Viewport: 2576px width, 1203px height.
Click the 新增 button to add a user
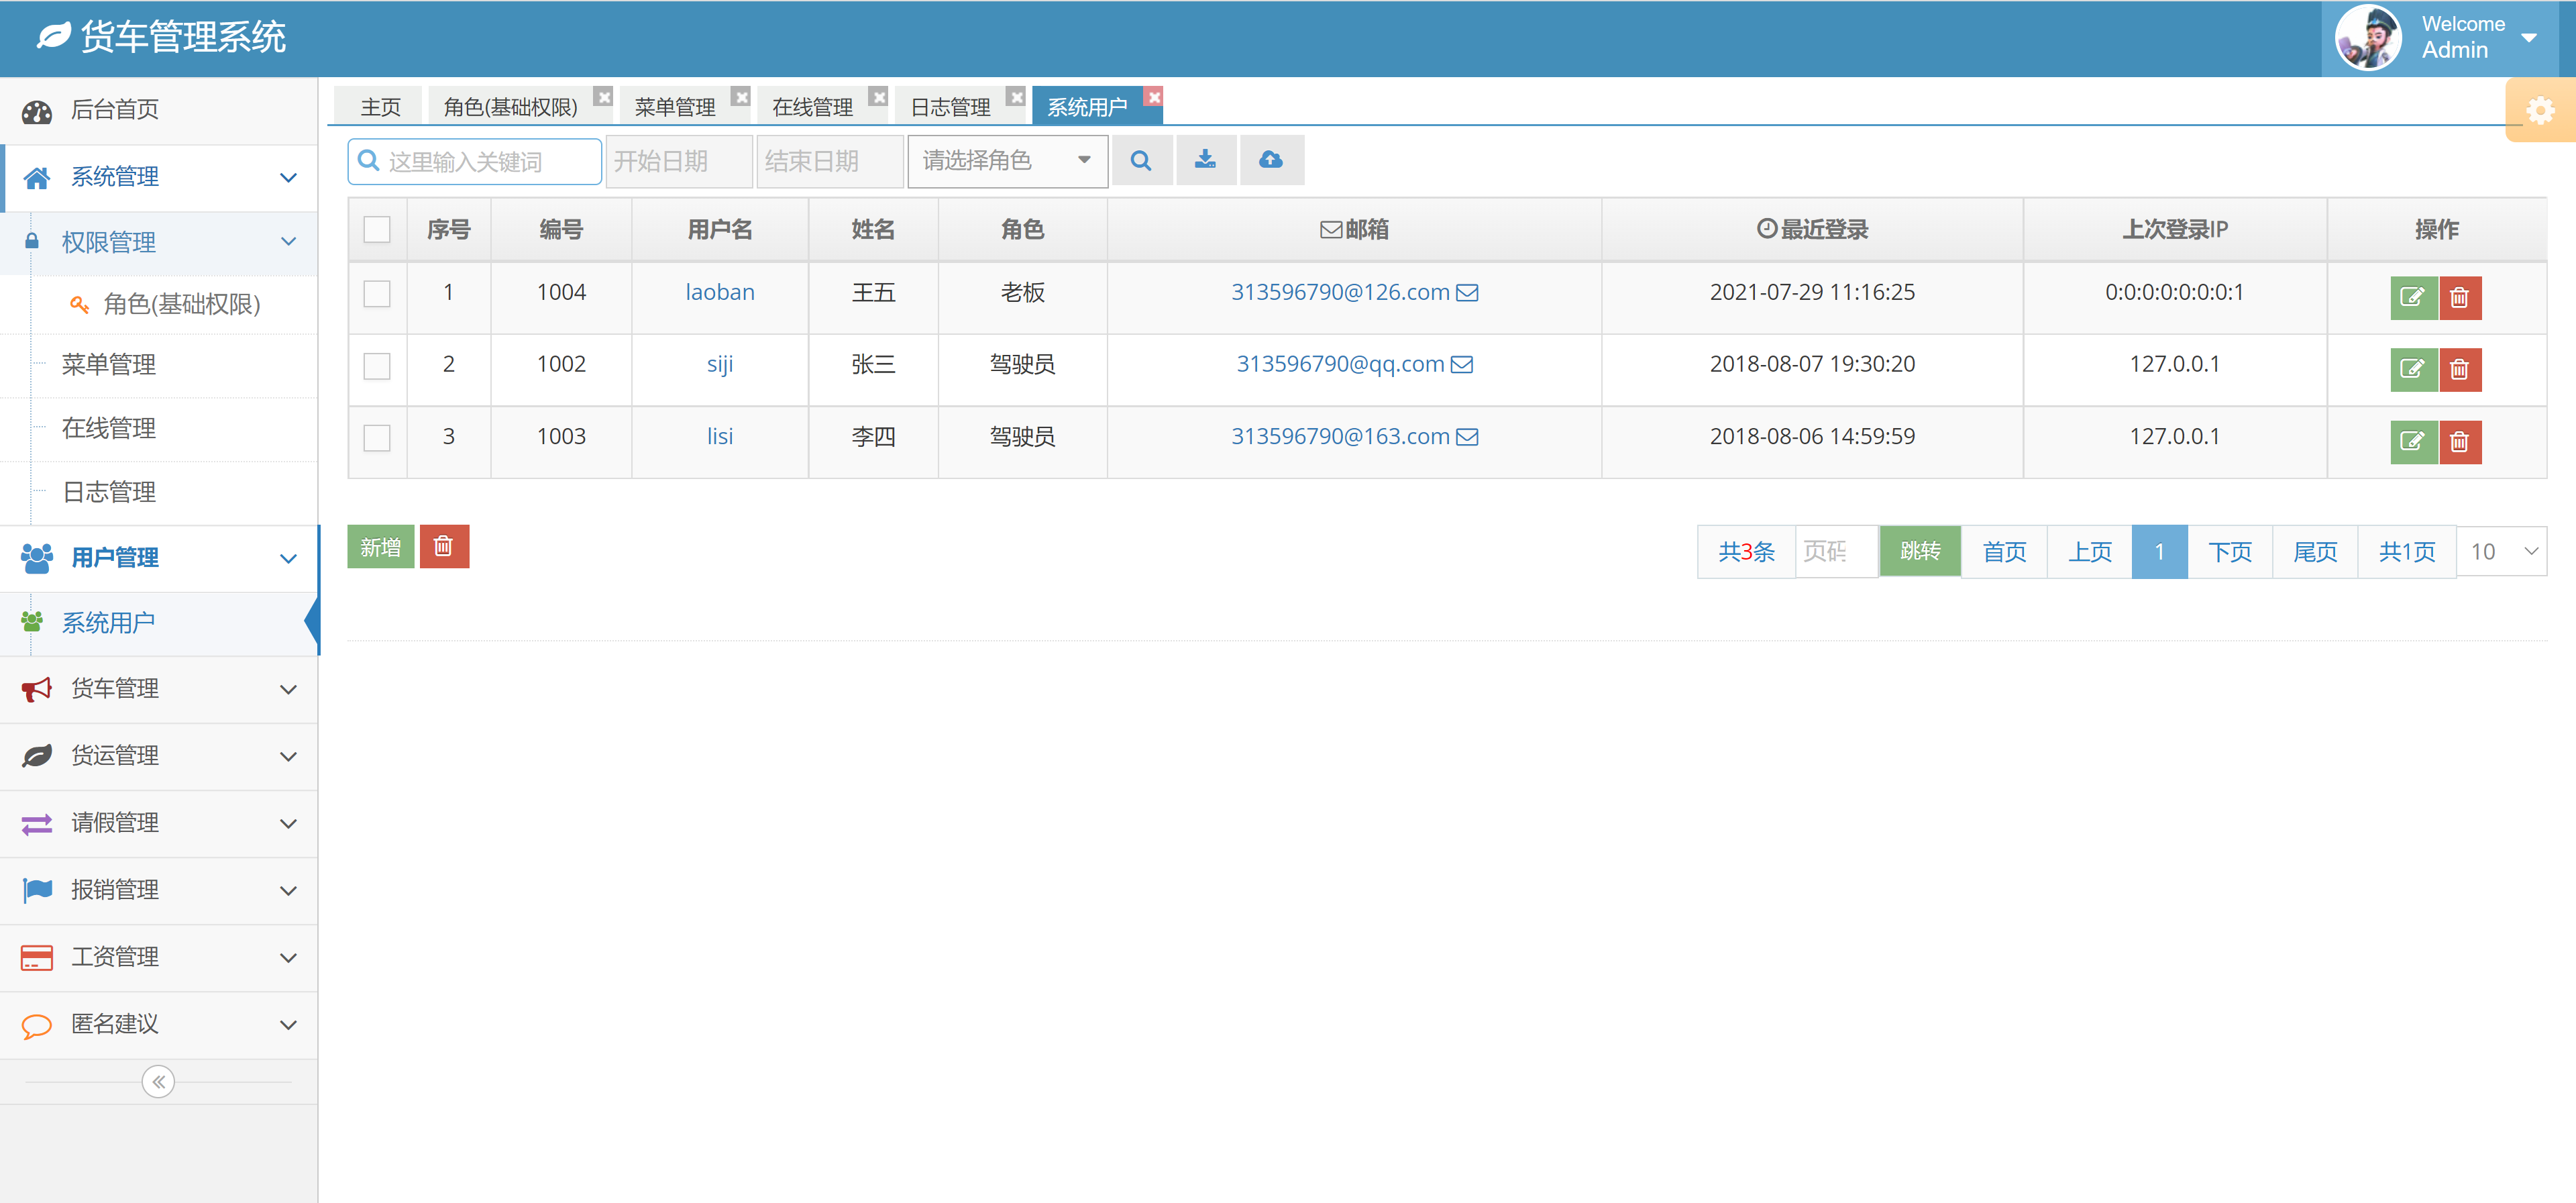click(x=380, y=546)
